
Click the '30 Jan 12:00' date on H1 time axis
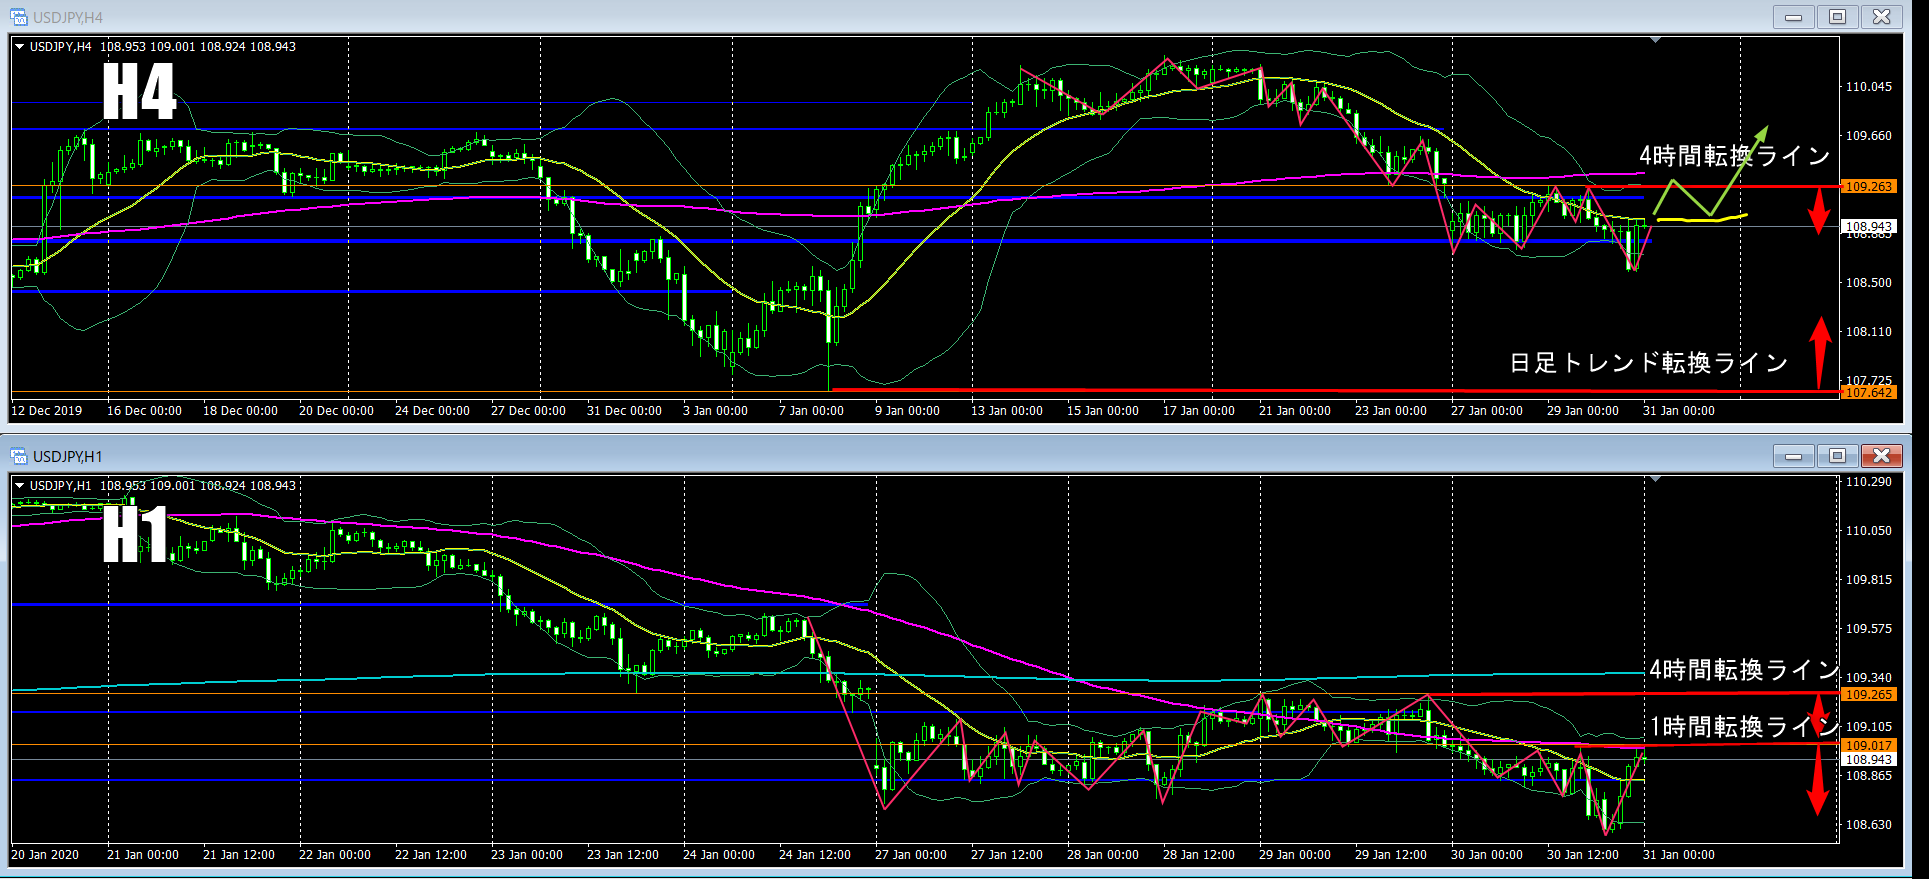click(1583, 855)
